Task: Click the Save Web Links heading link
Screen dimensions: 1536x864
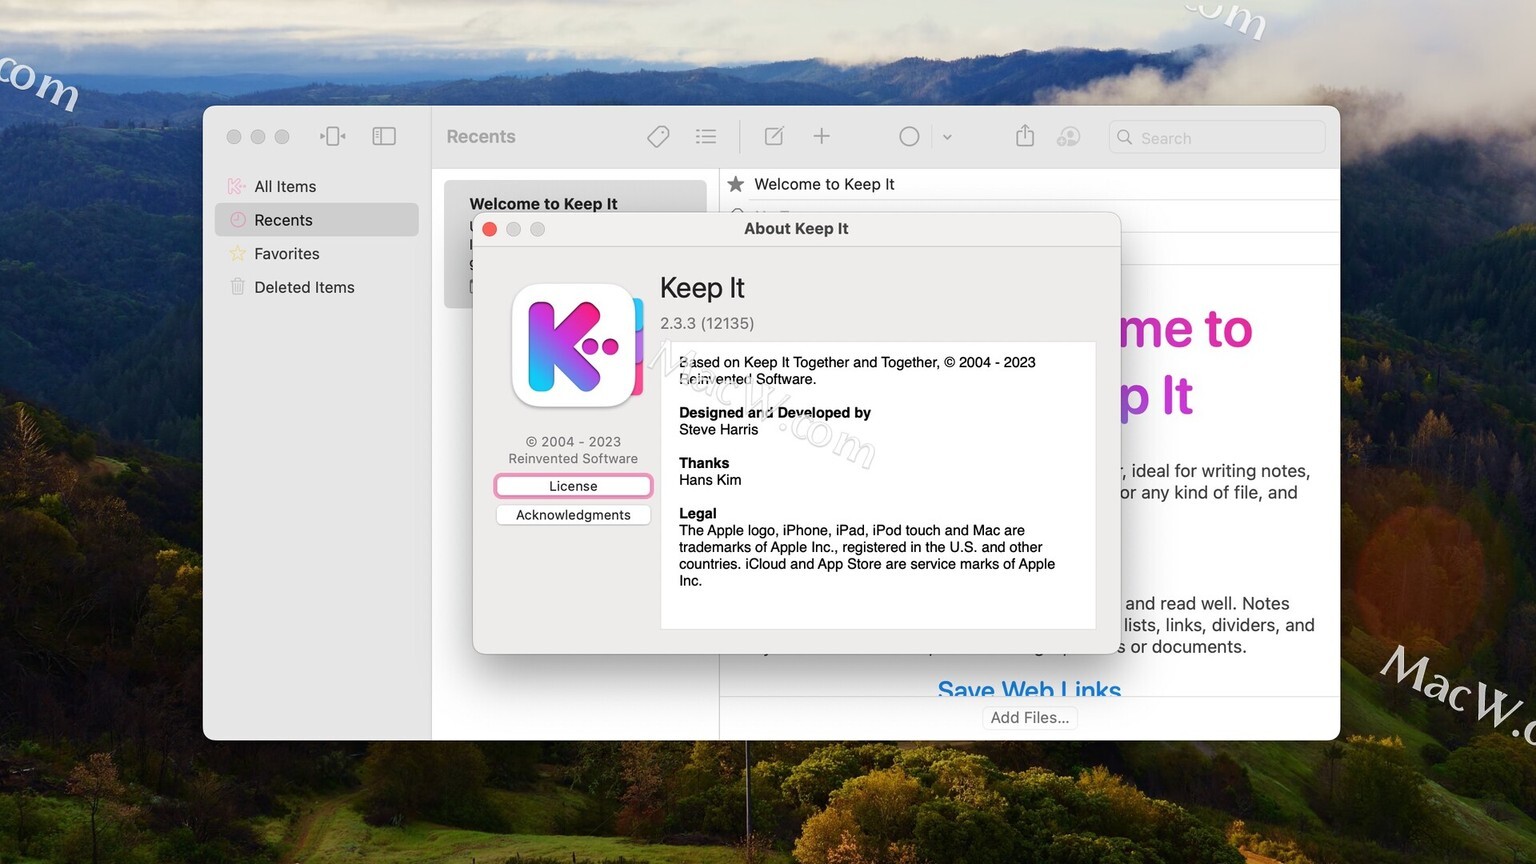Action: coord(1029,689)
